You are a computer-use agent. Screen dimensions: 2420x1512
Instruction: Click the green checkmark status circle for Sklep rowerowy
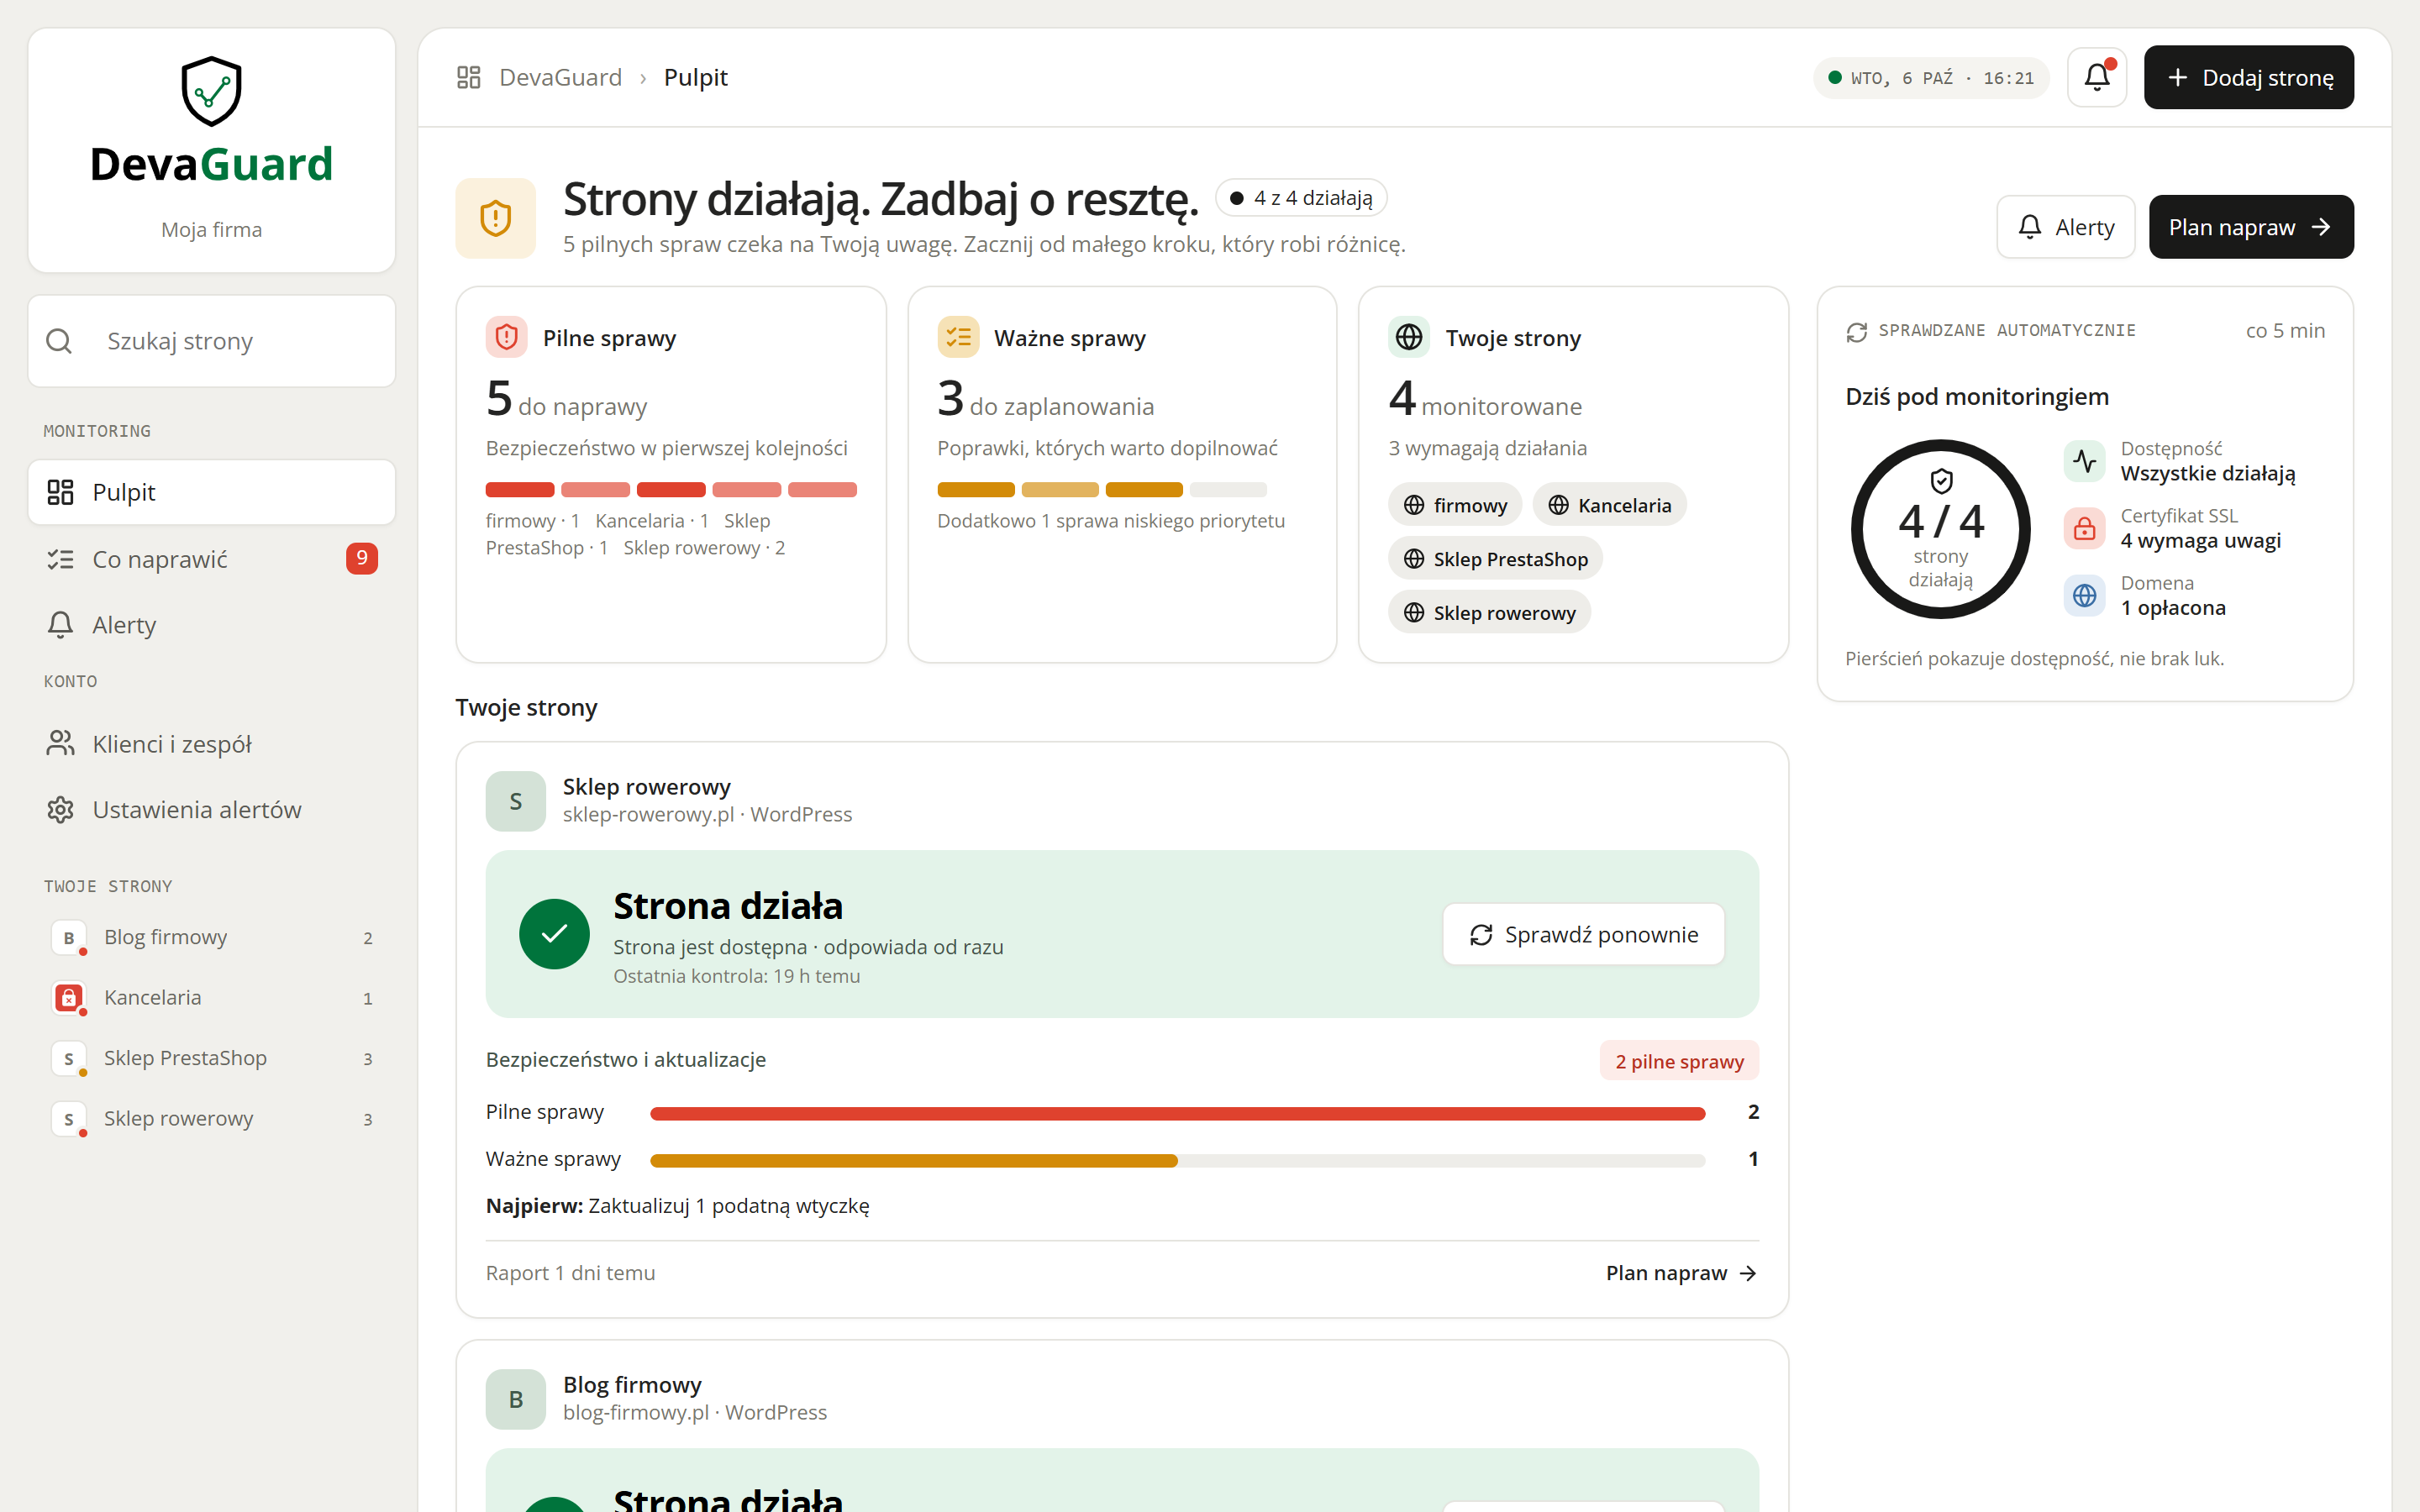[x=554, y=934]
